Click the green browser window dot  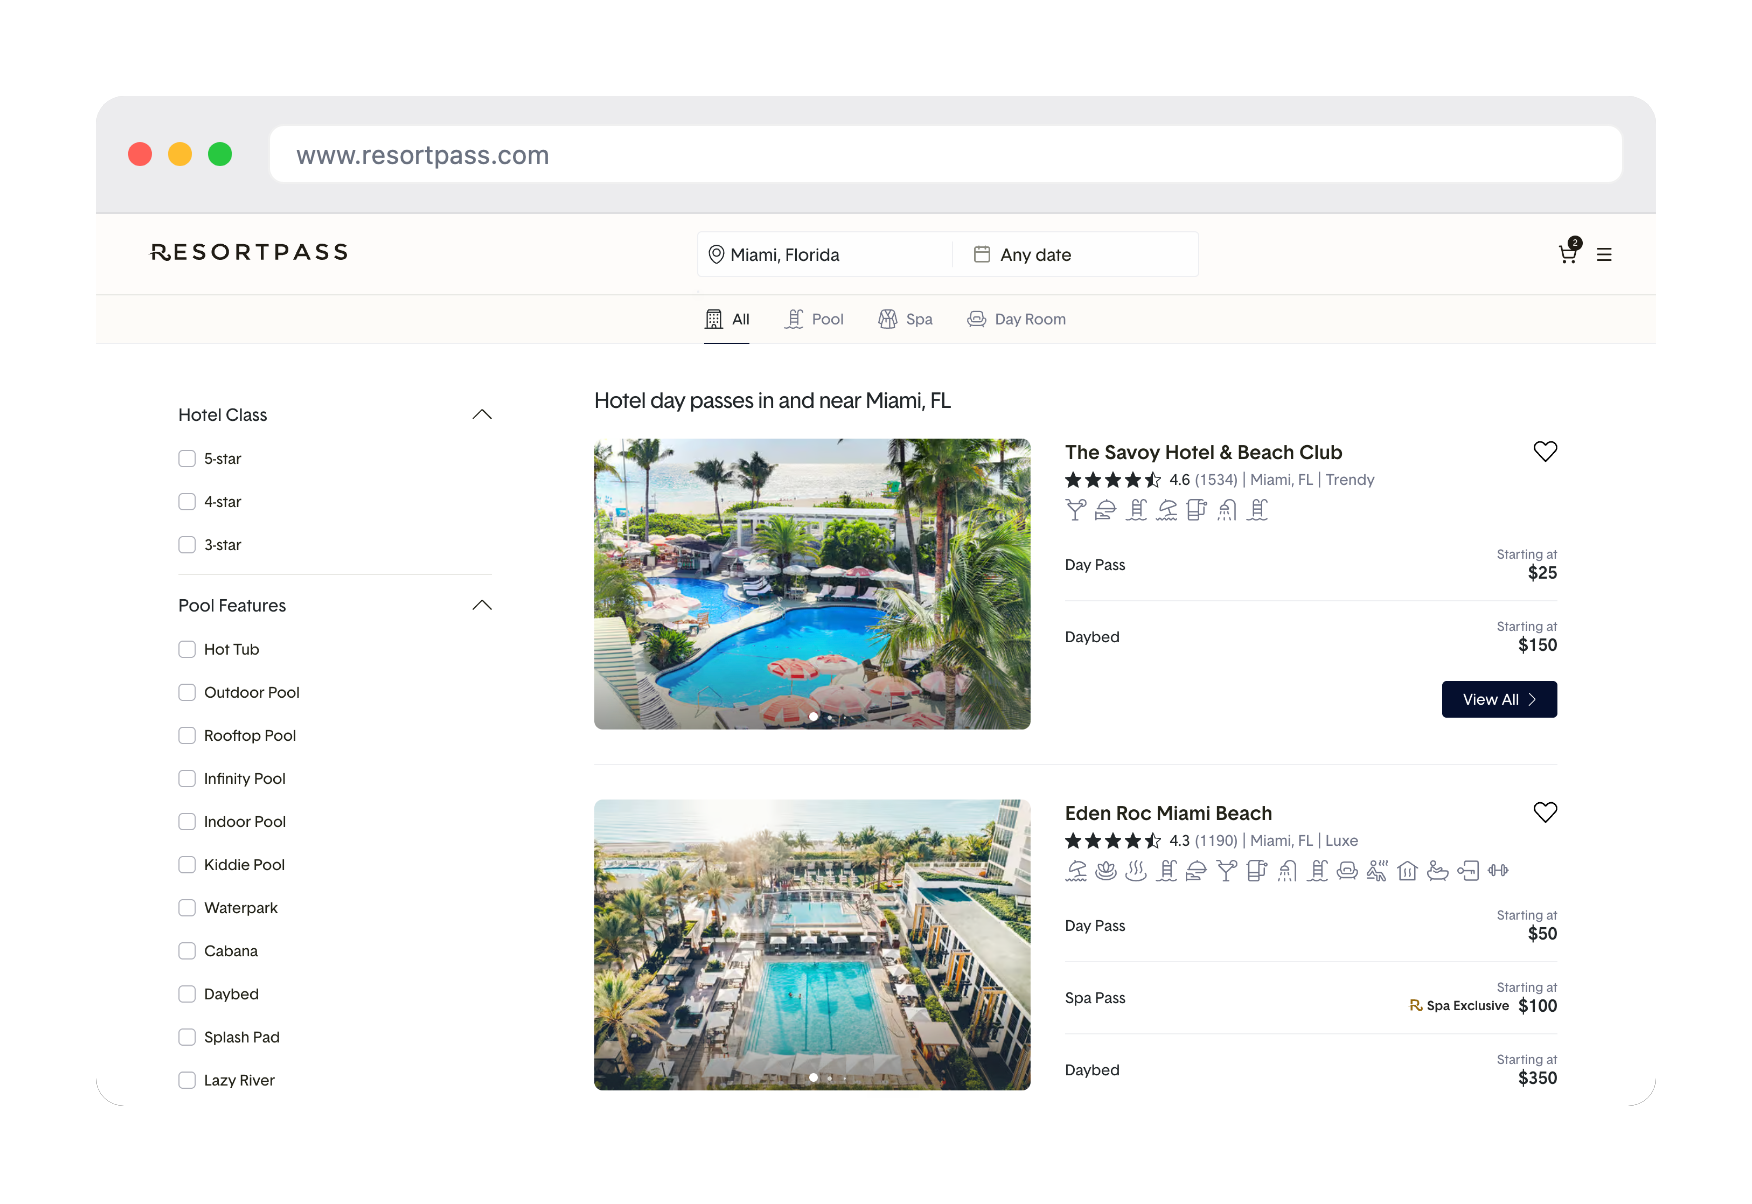click(x=220, y=154)
